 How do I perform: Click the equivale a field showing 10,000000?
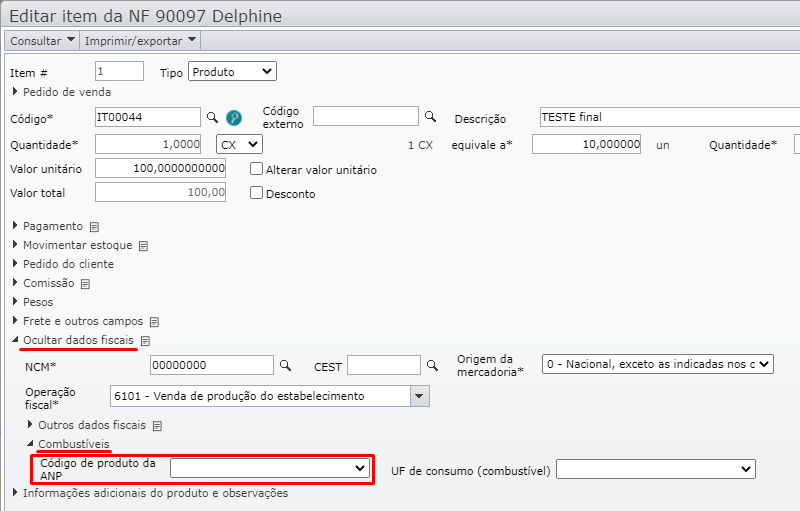pos(586,144)
